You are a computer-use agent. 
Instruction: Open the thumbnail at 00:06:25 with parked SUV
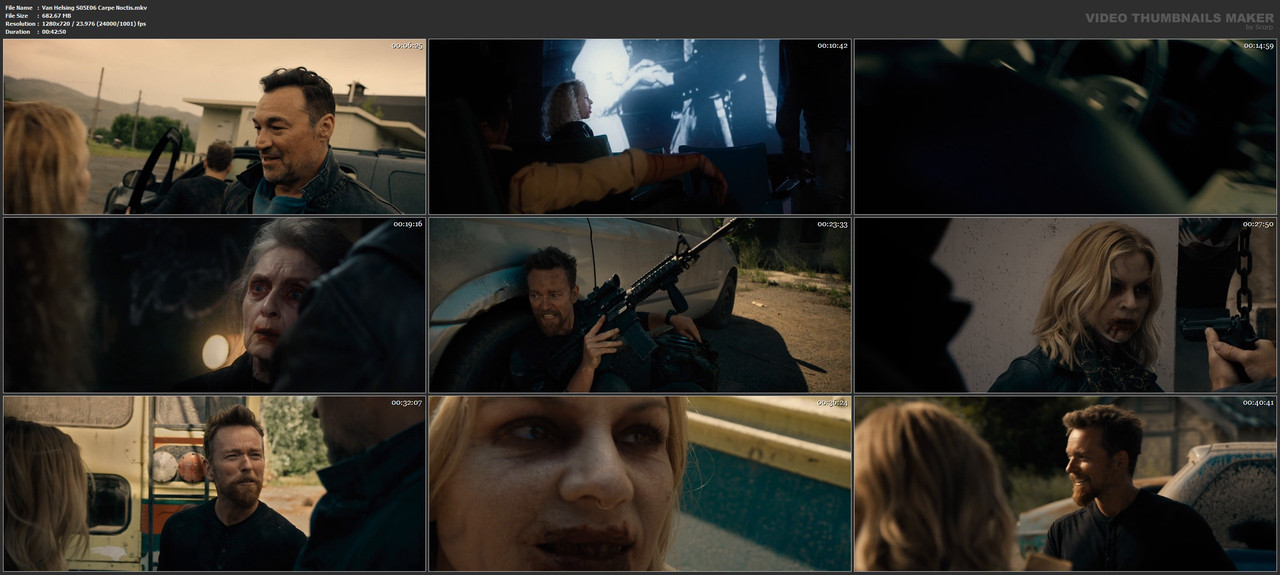[214, 127]
